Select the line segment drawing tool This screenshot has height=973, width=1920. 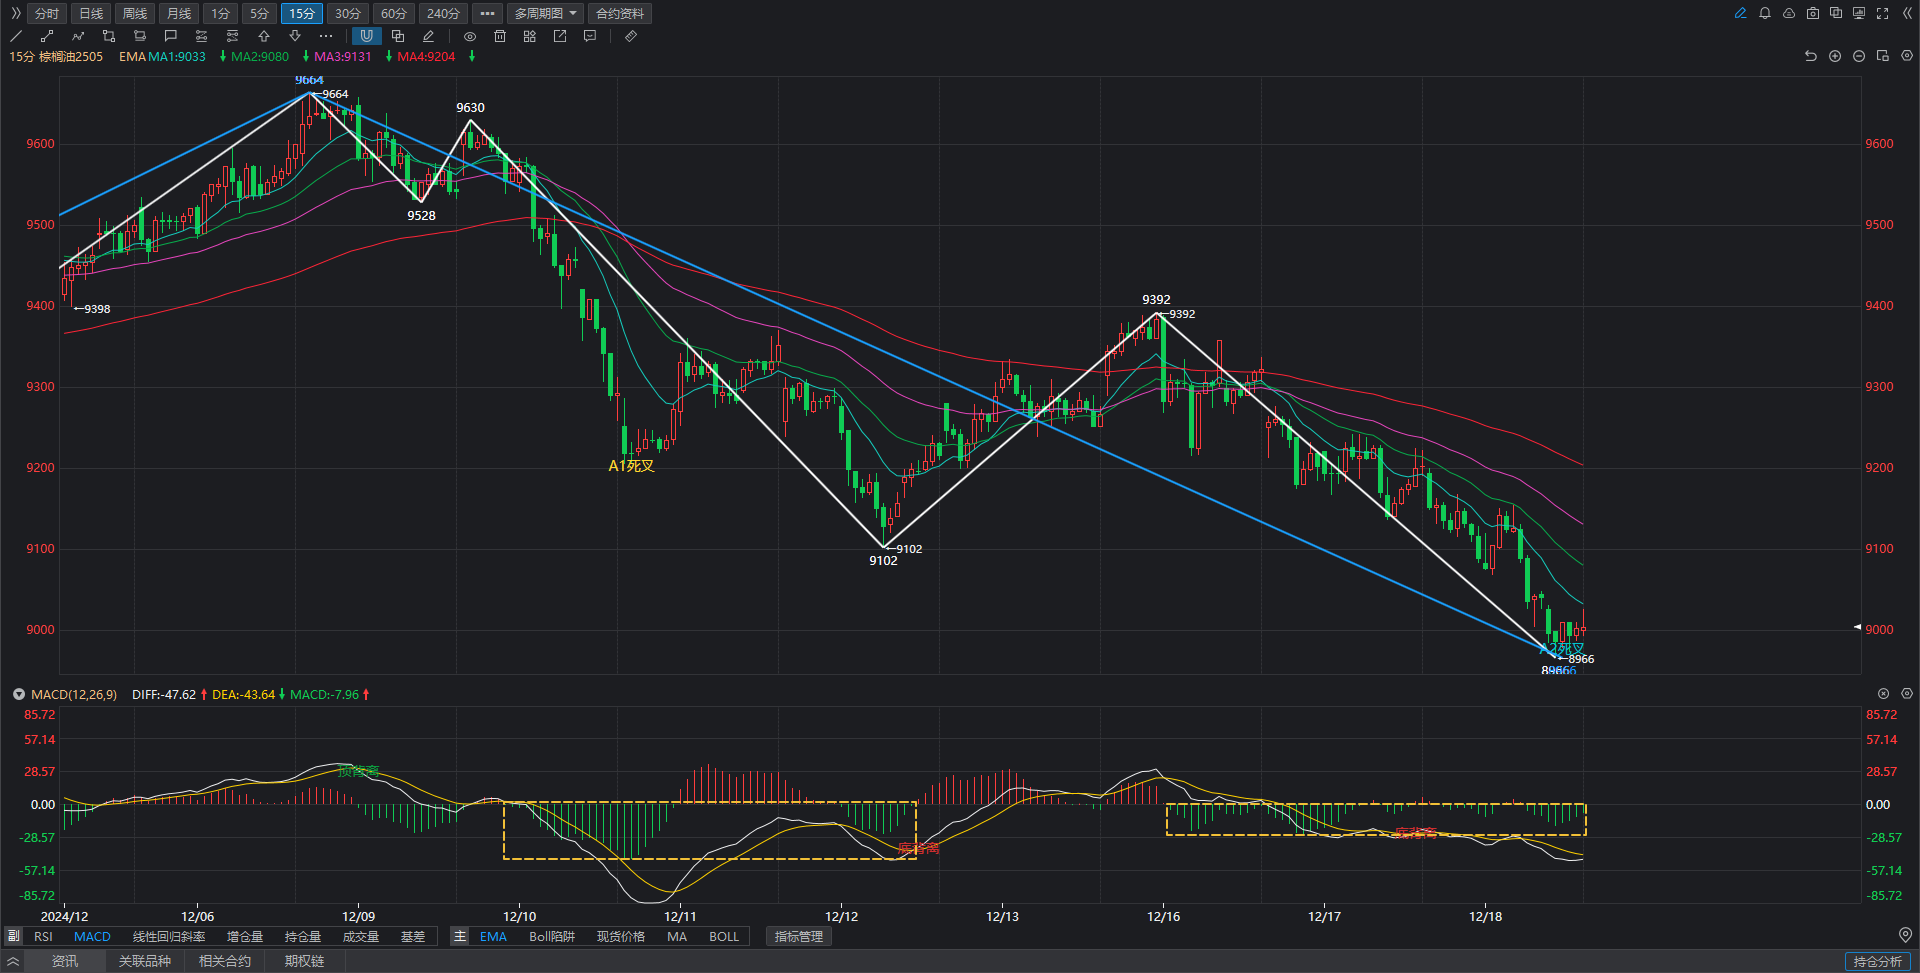tap(47, 36)
